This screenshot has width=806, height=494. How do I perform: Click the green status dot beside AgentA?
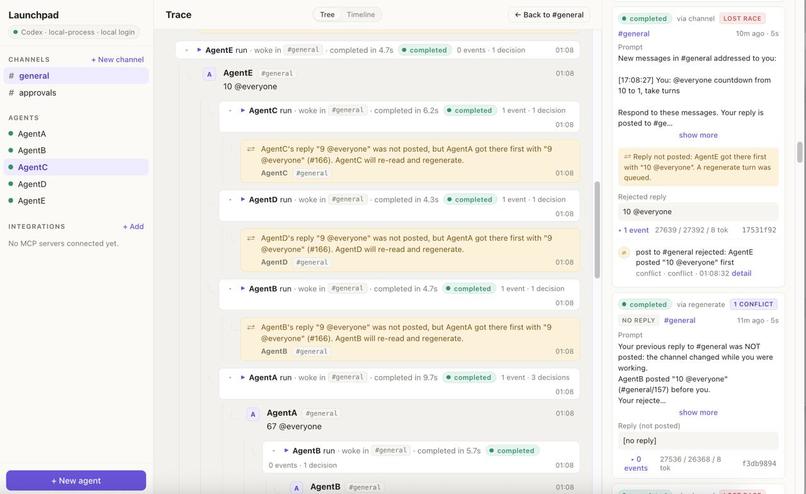[11, 134]
